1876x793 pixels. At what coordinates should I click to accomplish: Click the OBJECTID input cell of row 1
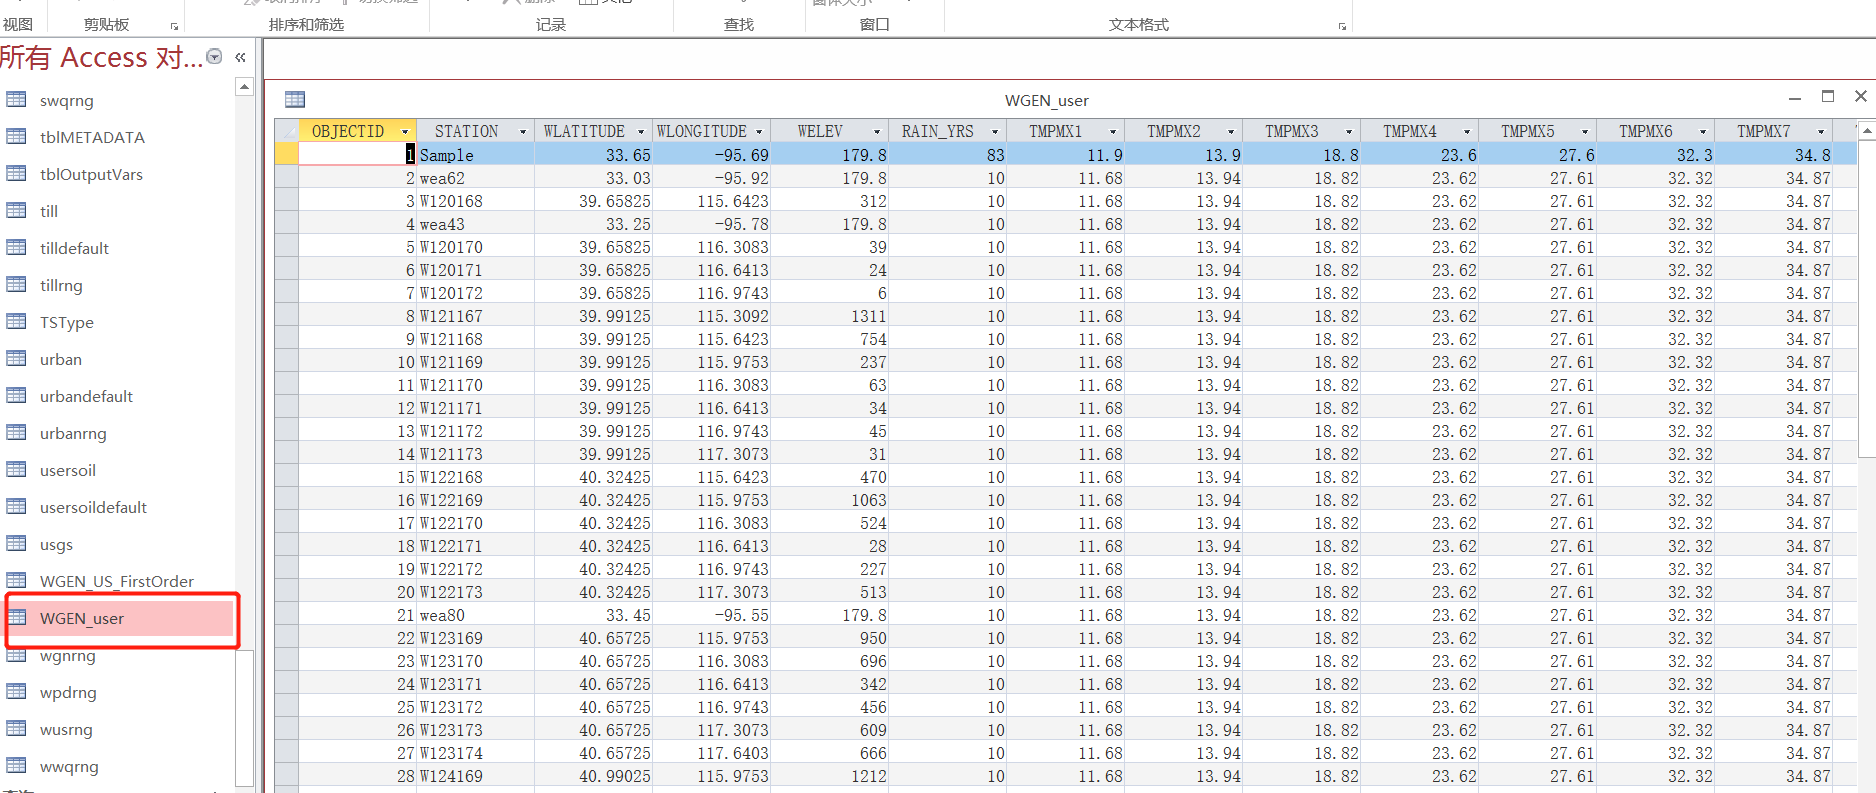[357, 155]
